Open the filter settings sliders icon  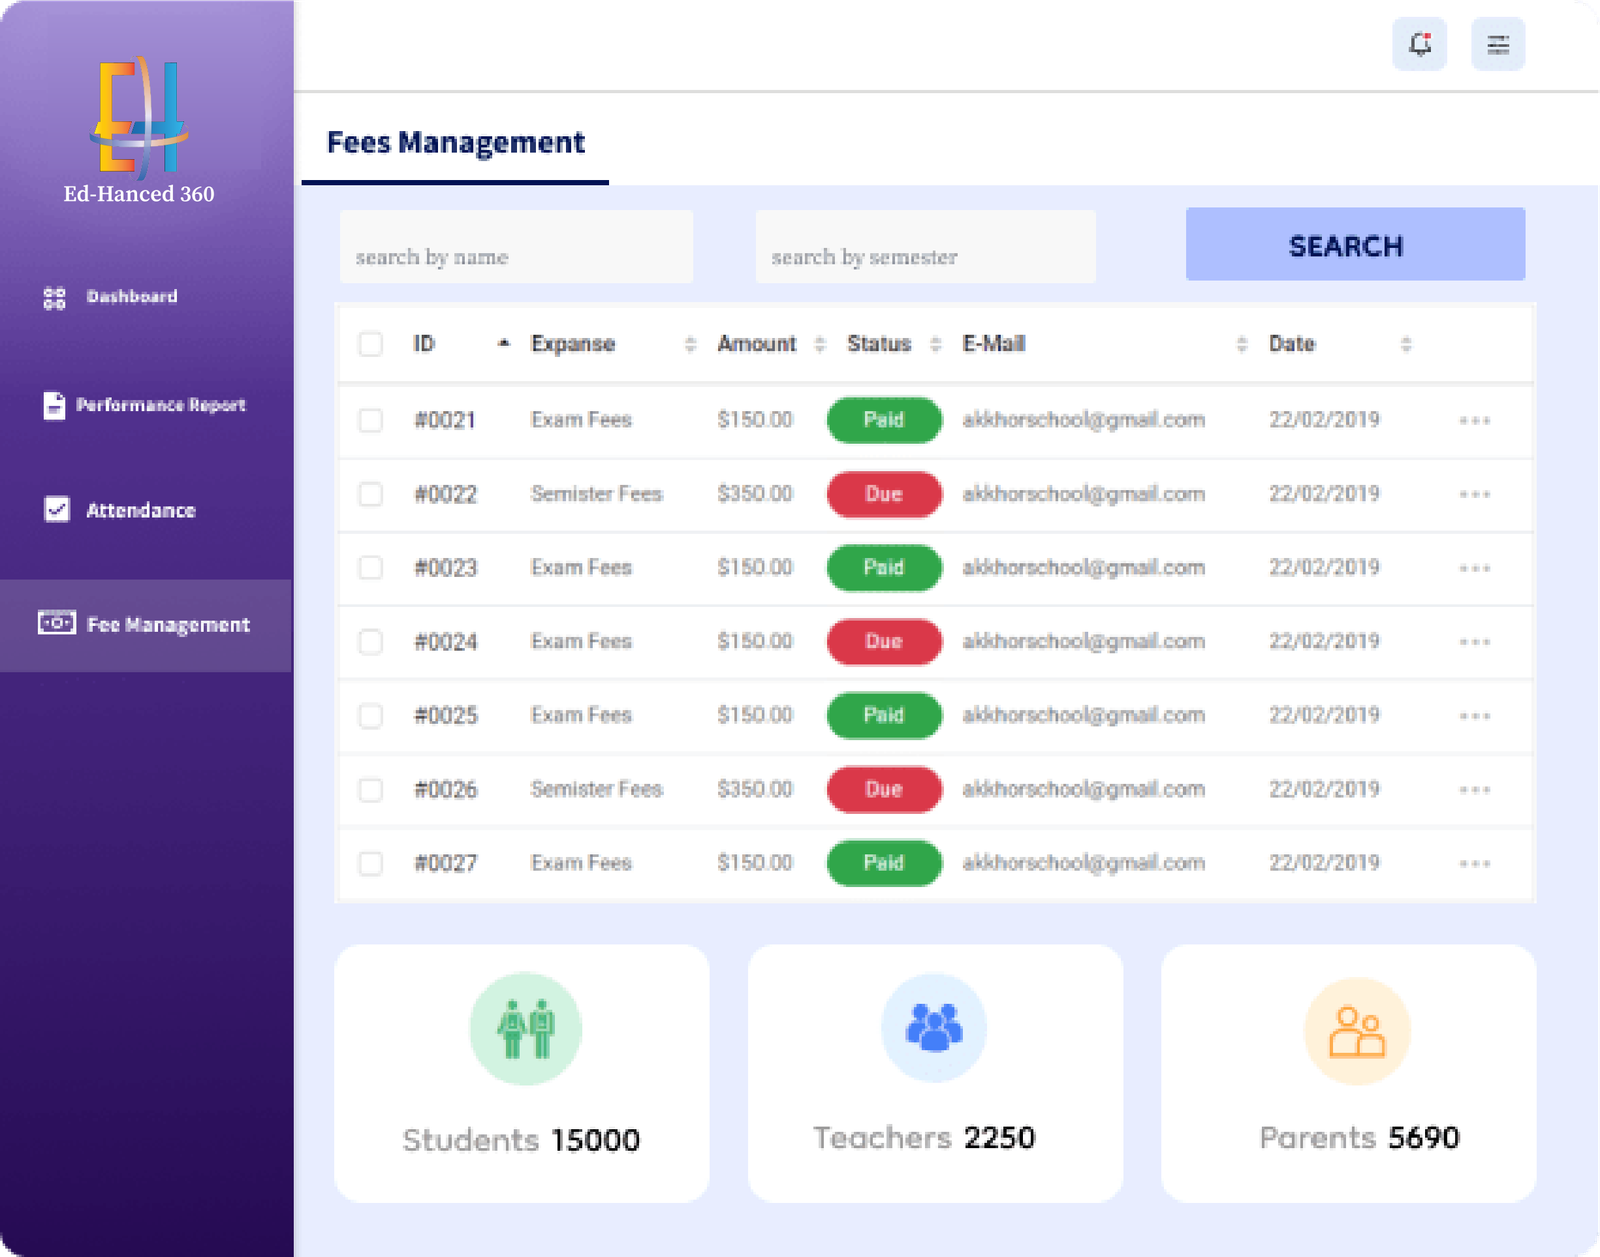coord(1497,44)
